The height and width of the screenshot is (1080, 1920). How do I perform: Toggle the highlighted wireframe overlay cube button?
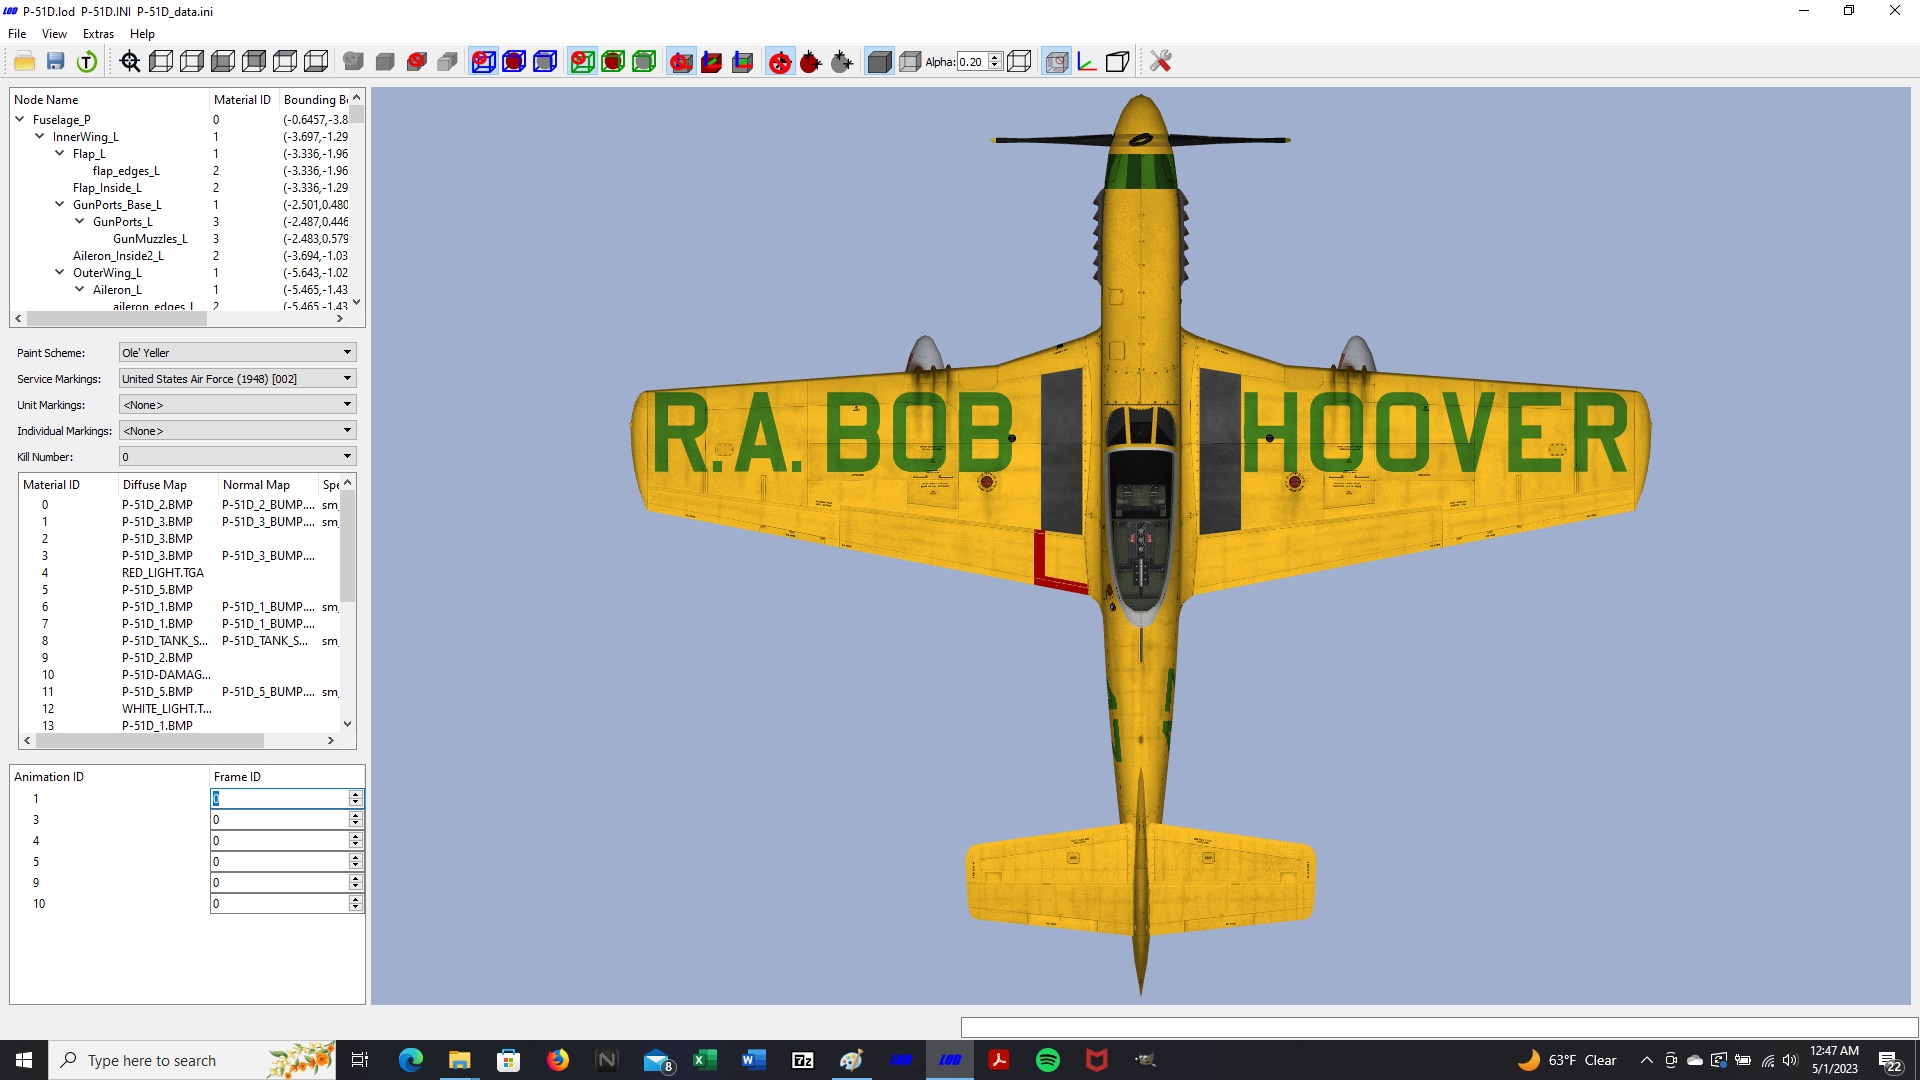click(1056, 62)
